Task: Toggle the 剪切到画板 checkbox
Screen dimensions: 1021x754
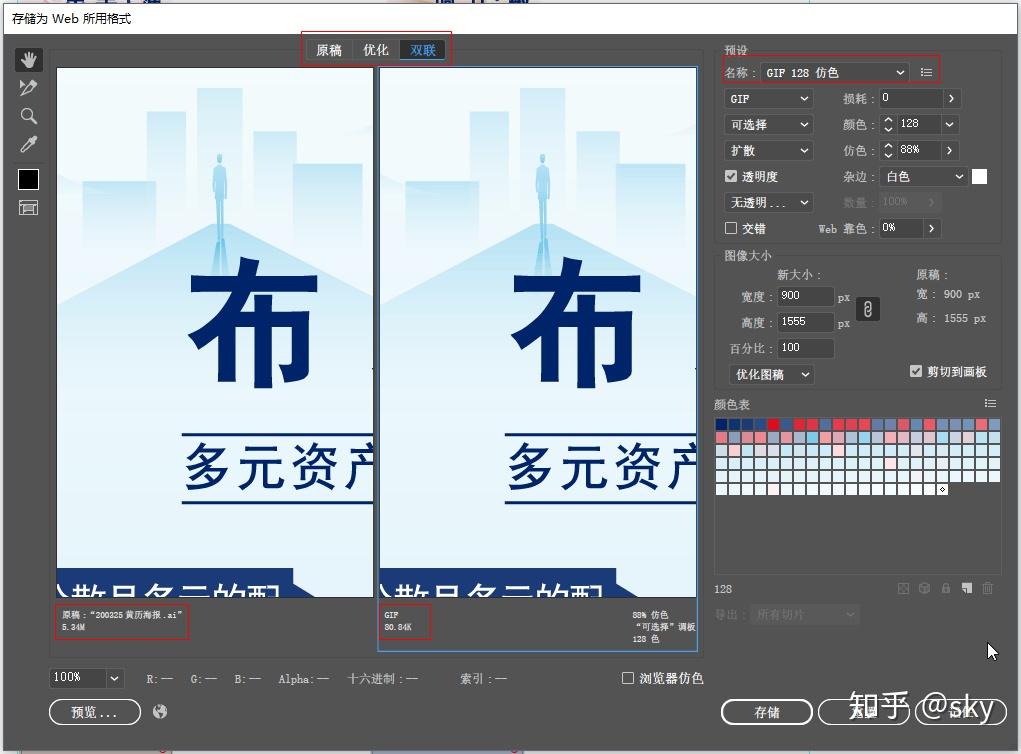Action: tap(916, 371)
